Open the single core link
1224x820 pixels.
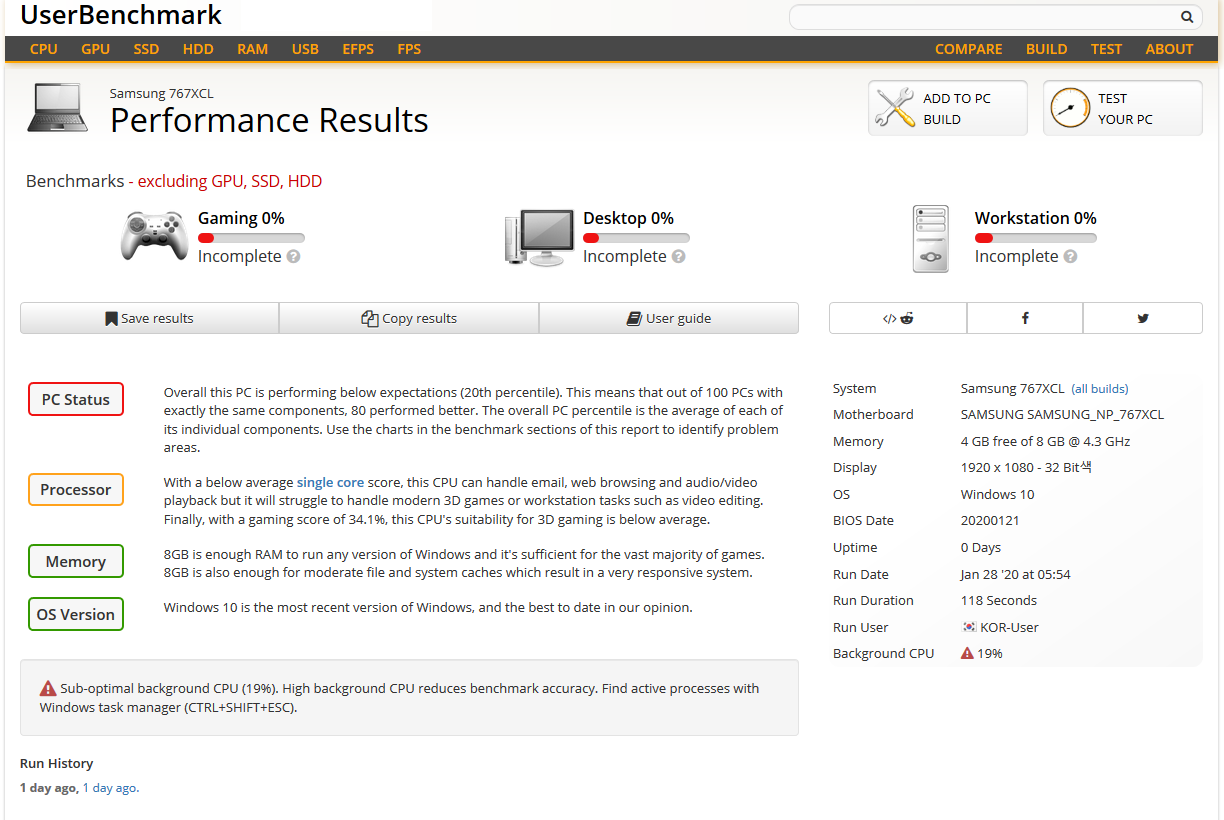pyautogui.click(x=330, y=482)
